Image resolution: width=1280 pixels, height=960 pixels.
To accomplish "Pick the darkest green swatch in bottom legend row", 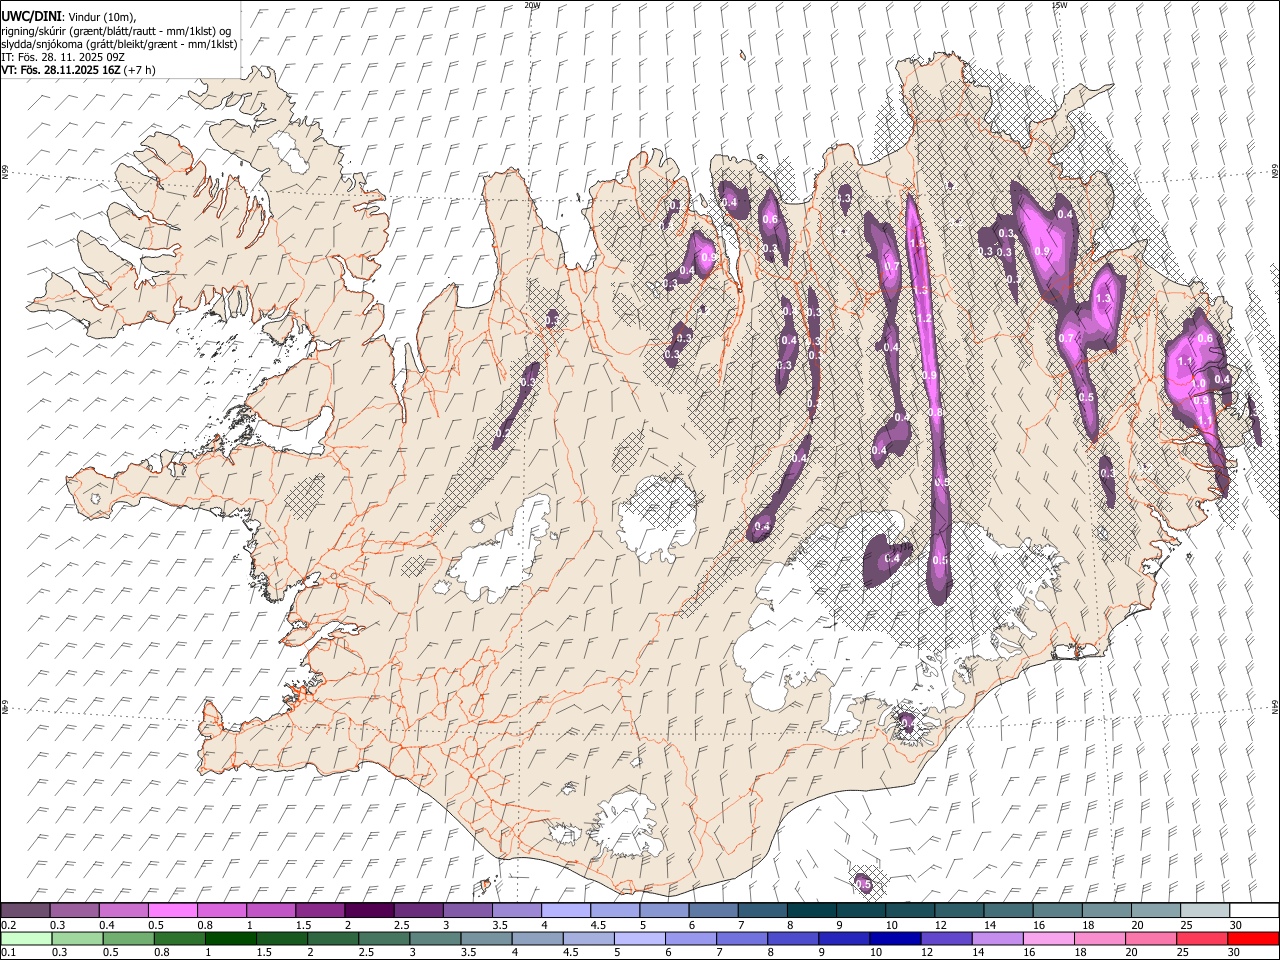I will pyautogui.click(x=230, y=938).
